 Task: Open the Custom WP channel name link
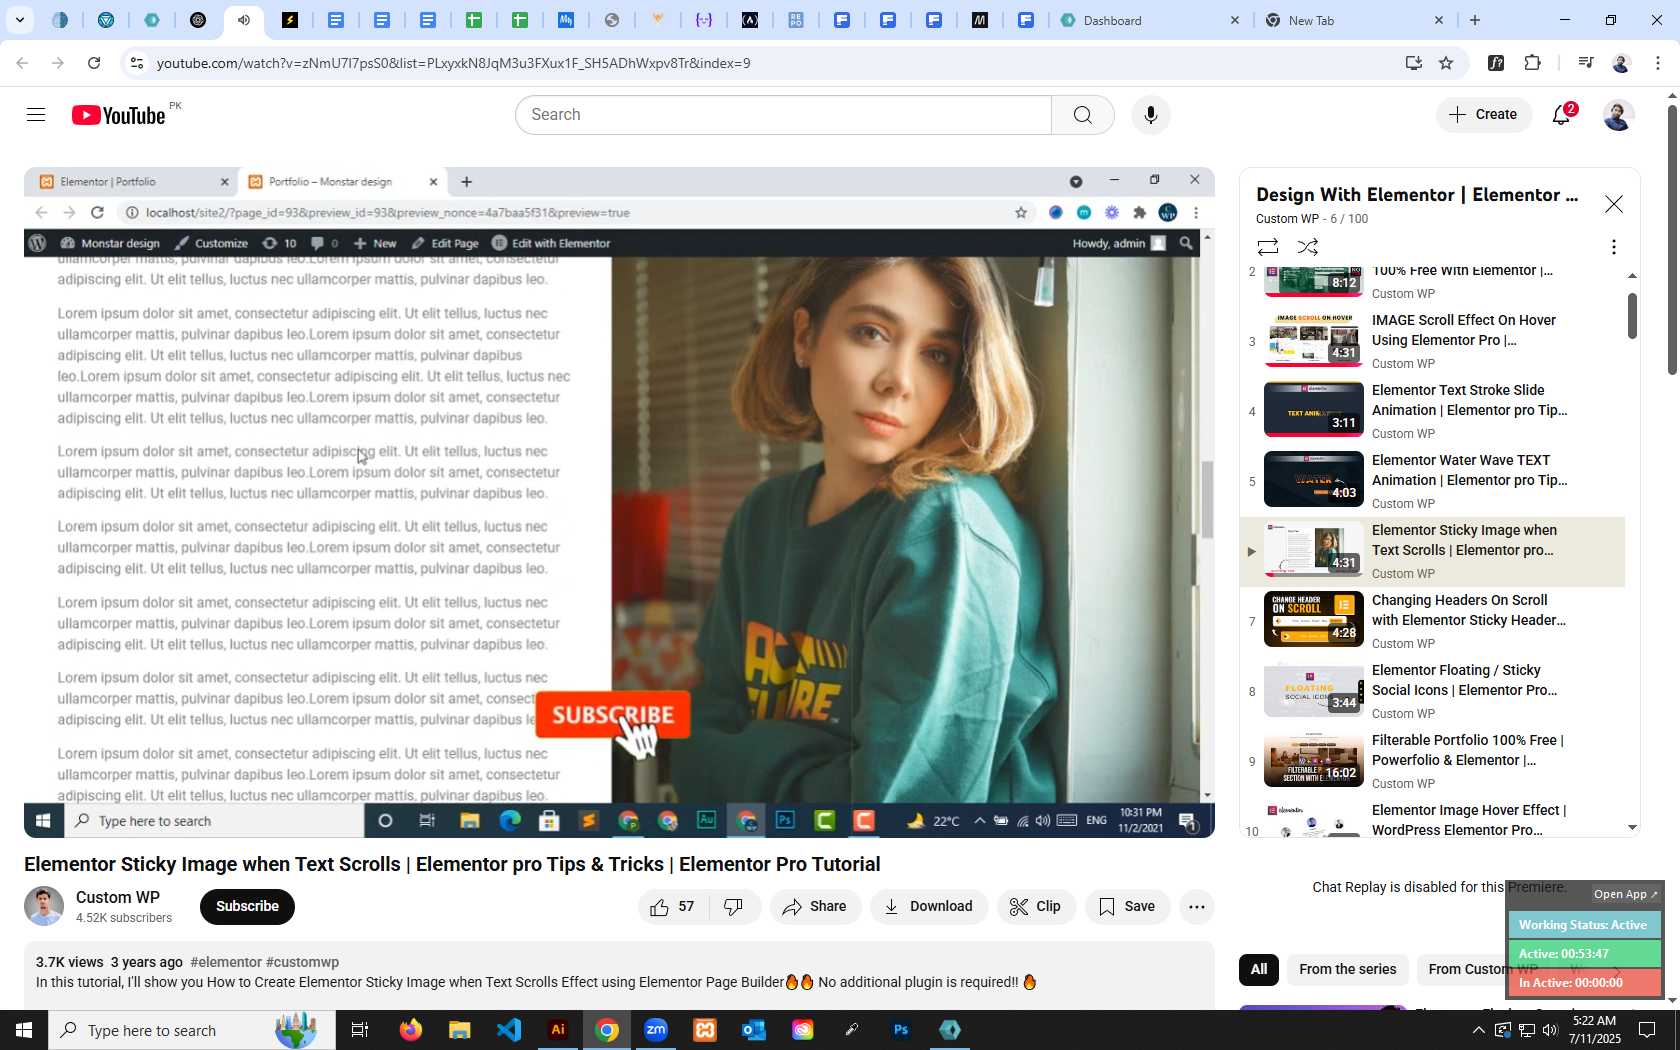(x=118, y=898)
